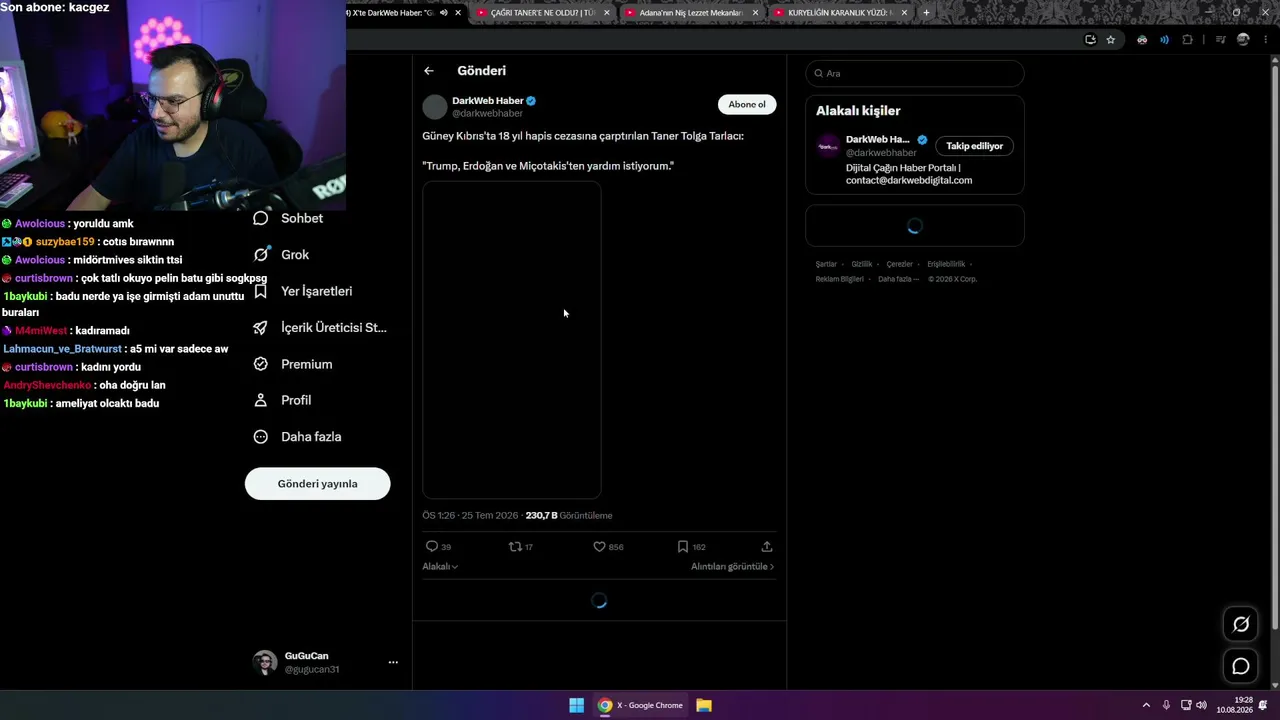Open Chrome profile avatar in toolbar

[1243, 40]
